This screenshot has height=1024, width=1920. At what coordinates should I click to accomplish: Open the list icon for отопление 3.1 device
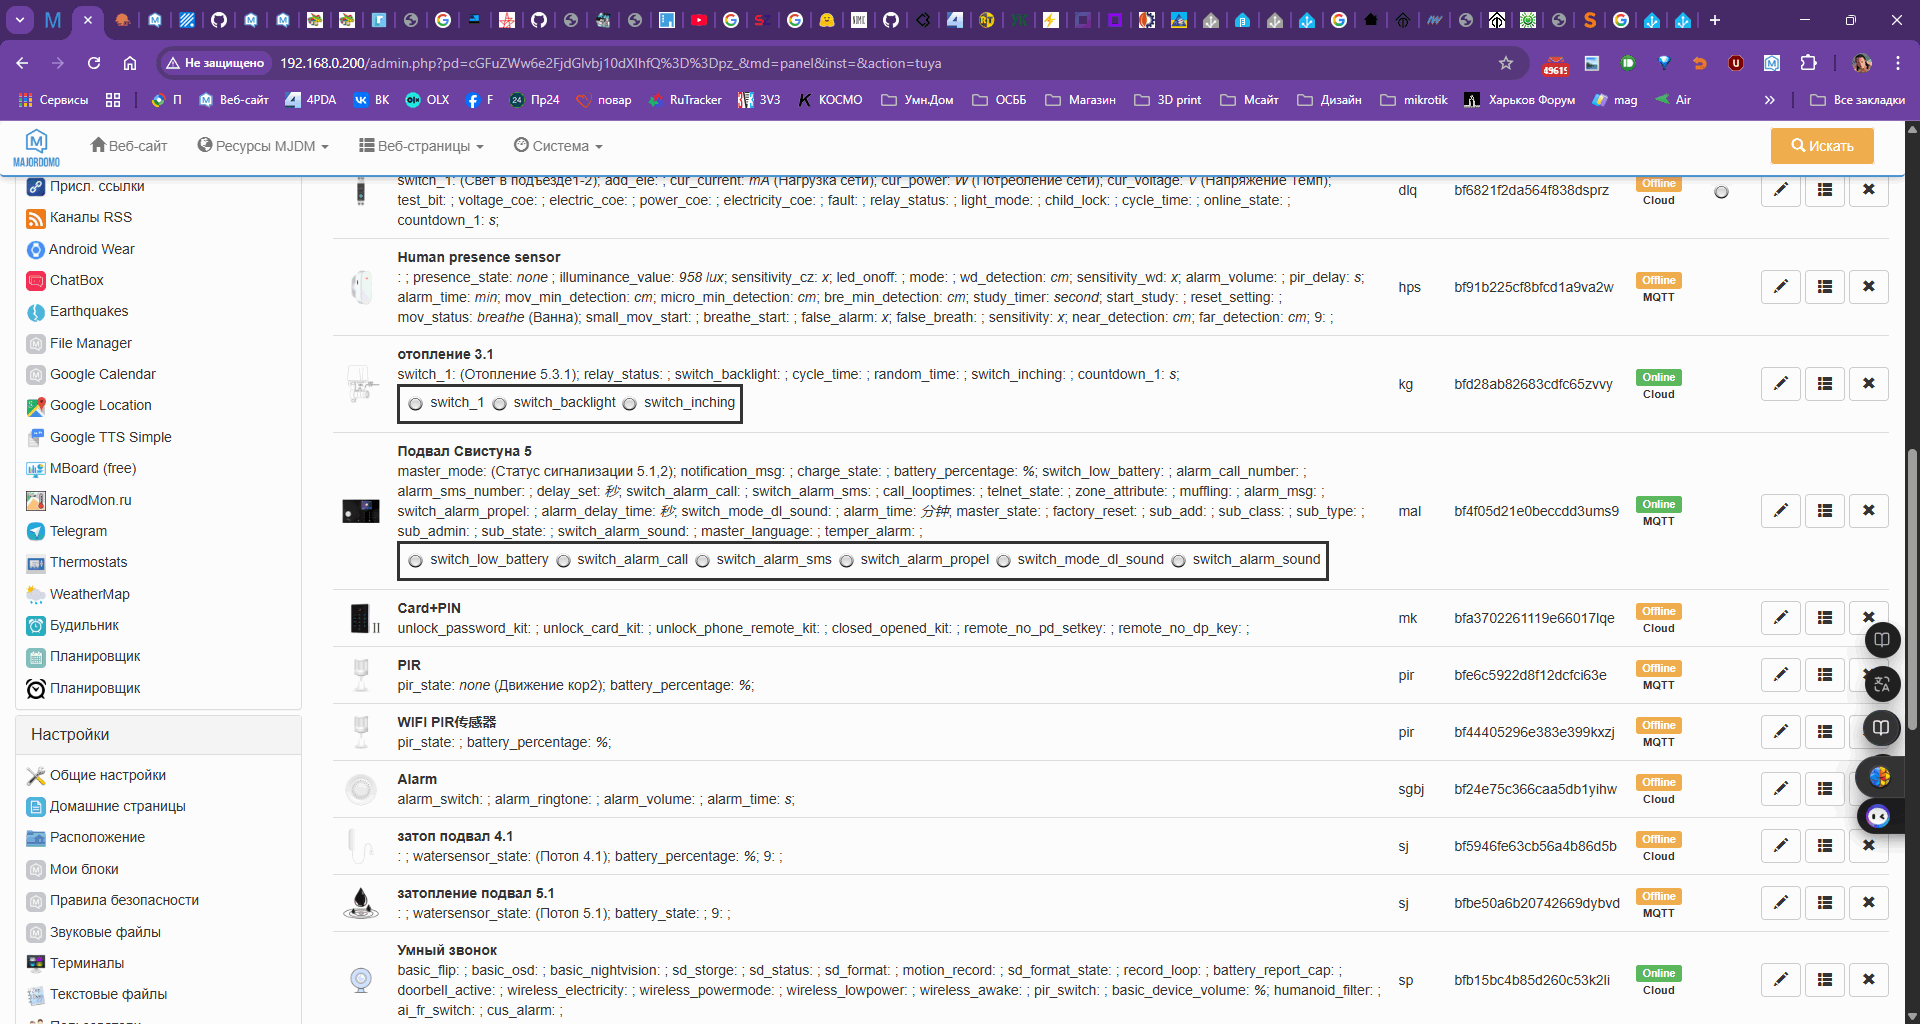point(1824,384)
